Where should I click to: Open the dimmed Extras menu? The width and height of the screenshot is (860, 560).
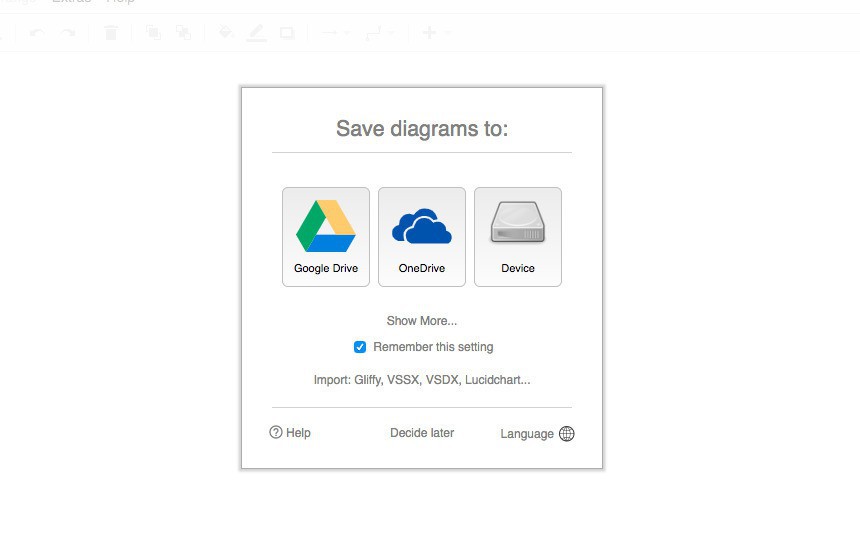(71, 2)
